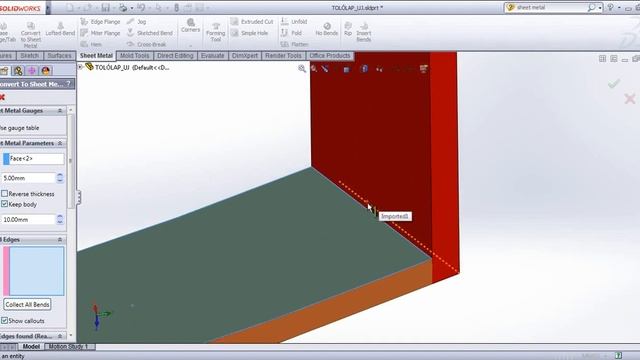Image resolution: width=640 pixels, height=360 pixels.
Task: Click the Simple Hole tool
Action: pos(249,33)
